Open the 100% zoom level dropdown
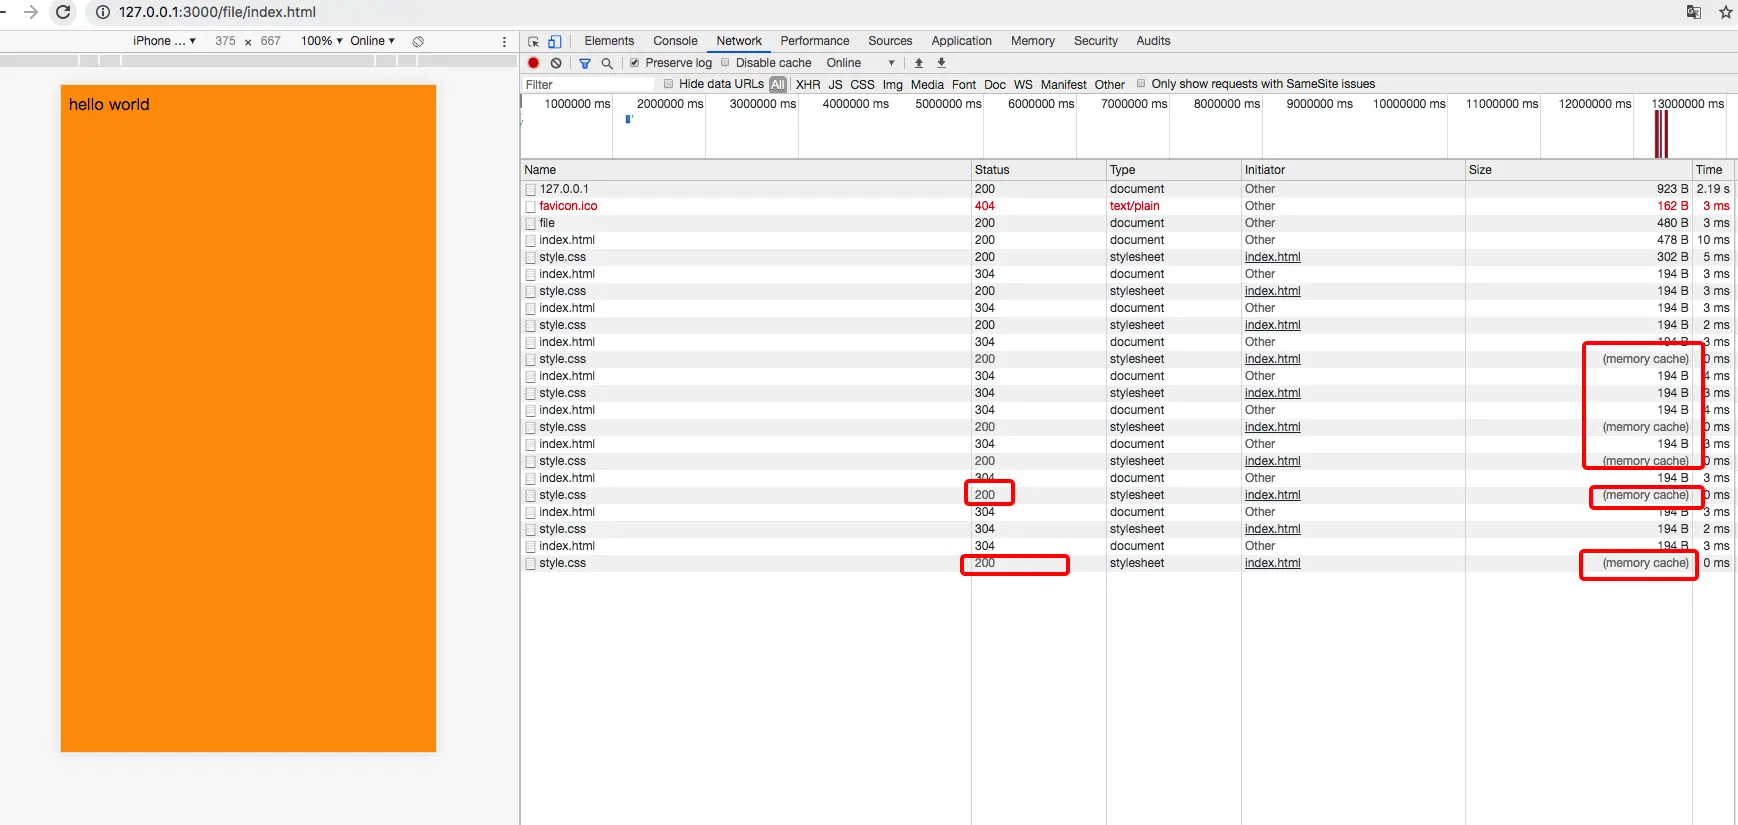 (322, 41)
